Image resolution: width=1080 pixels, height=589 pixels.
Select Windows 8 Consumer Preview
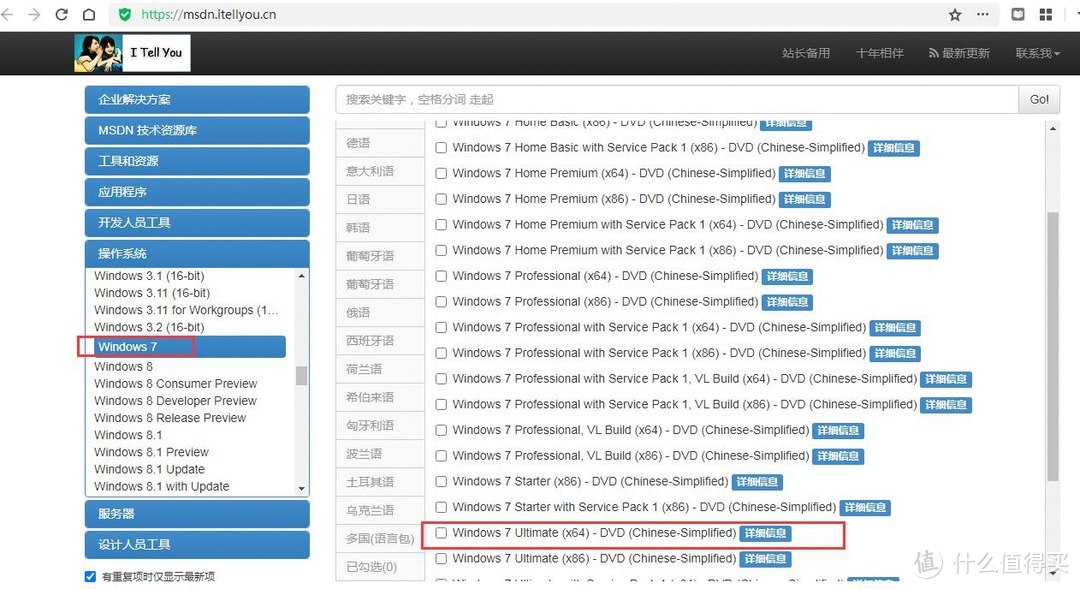(176, 384)
